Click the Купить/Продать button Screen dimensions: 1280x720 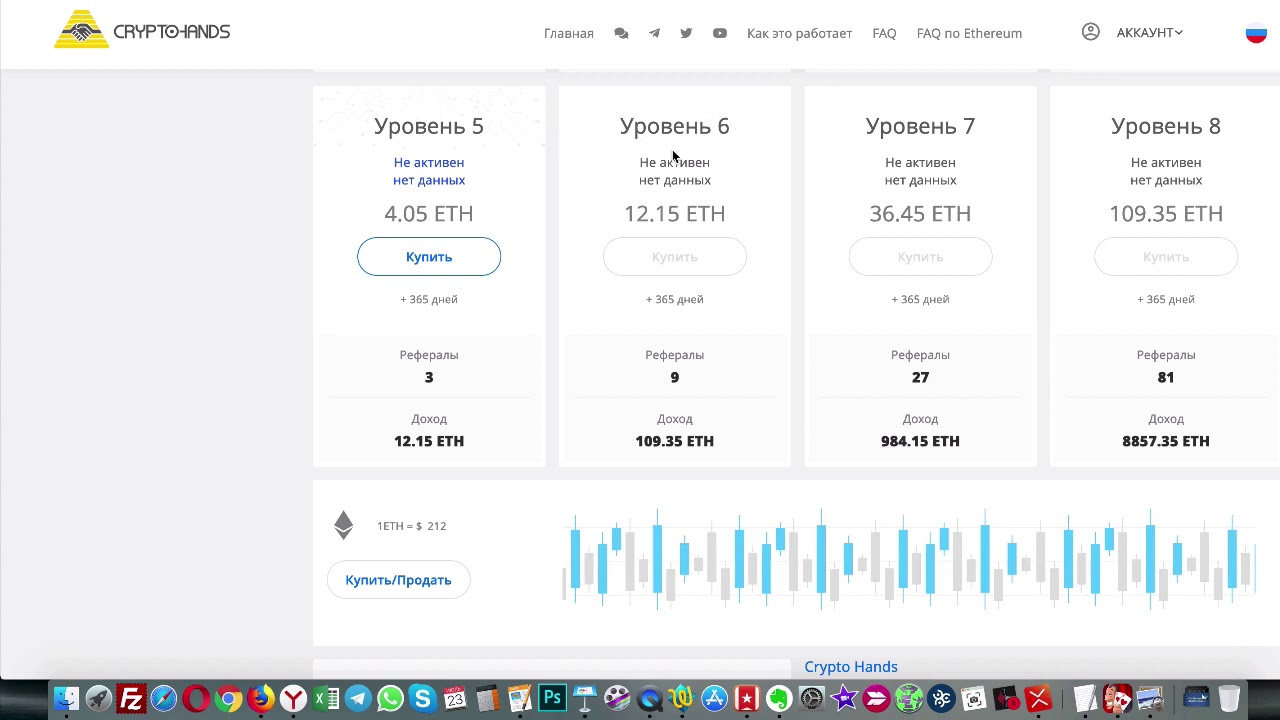coord(398,580)
